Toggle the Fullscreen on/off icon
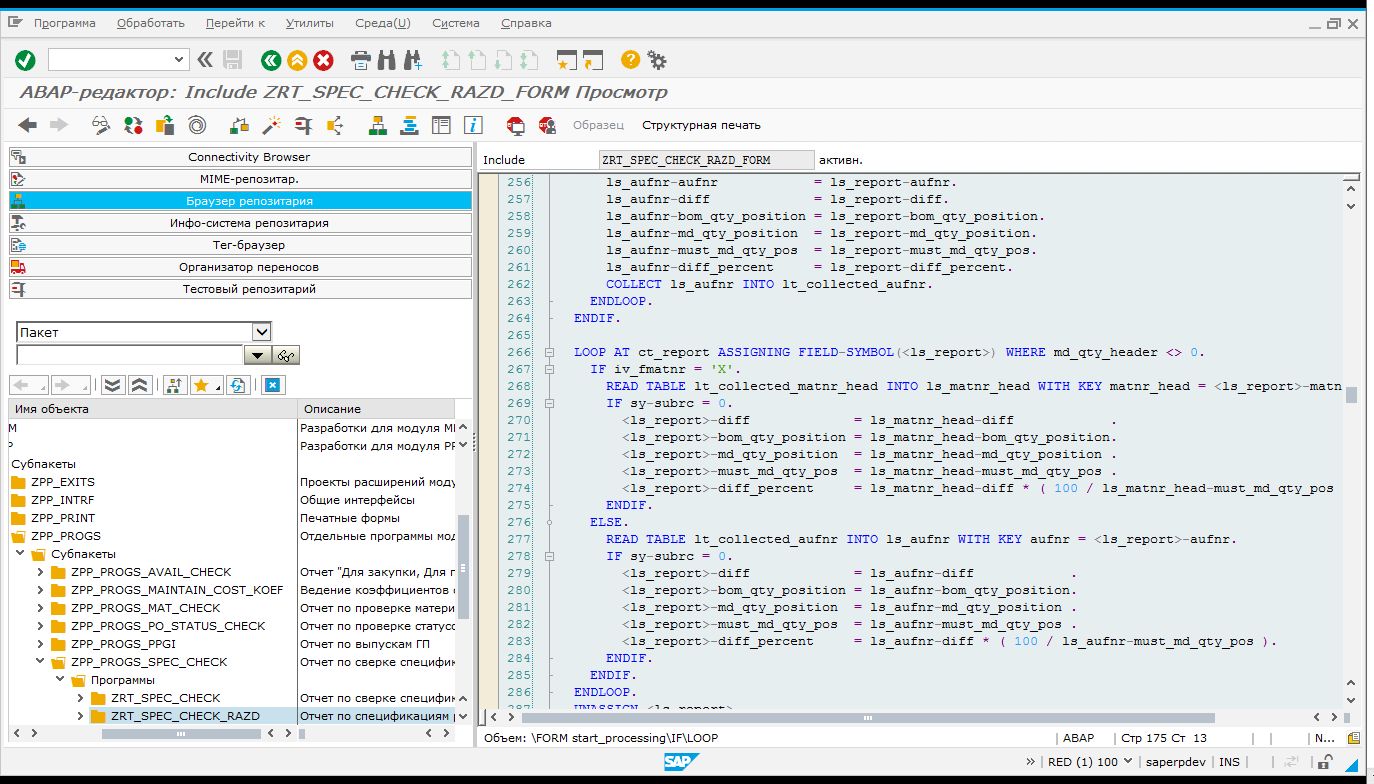Viewport: 1374px width, 784px height. pyautogui.click(x=441, y=125)
